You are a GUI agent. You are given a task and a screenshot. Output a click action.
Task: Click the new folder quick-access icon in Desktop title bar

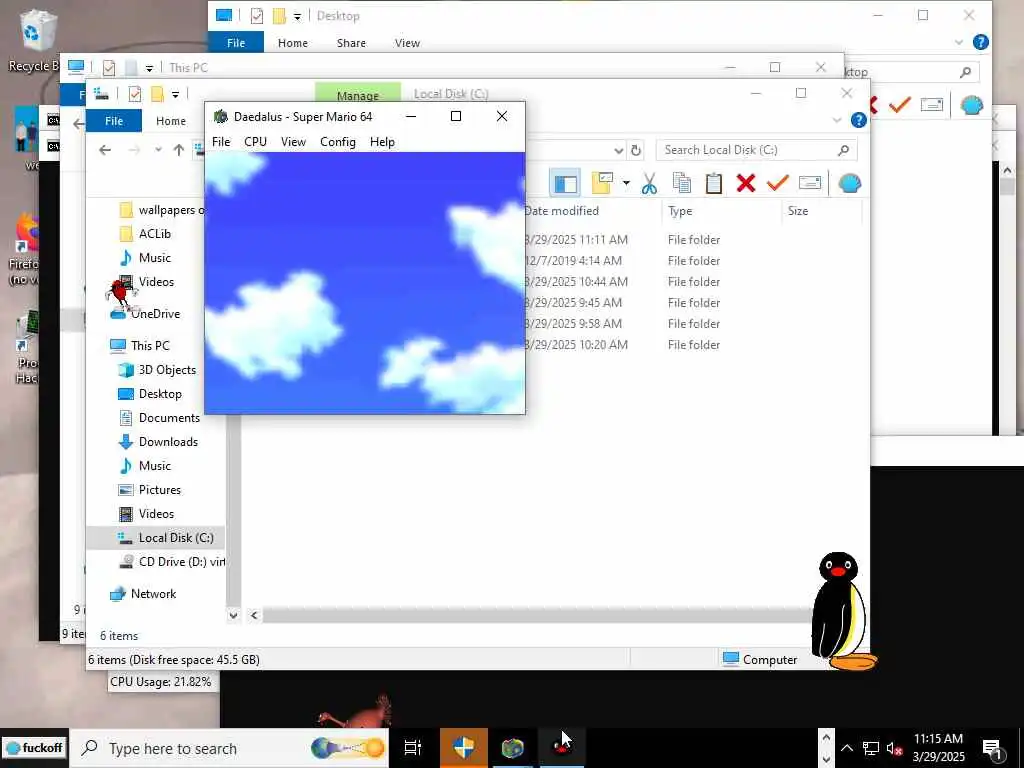(x=280, y=16)
